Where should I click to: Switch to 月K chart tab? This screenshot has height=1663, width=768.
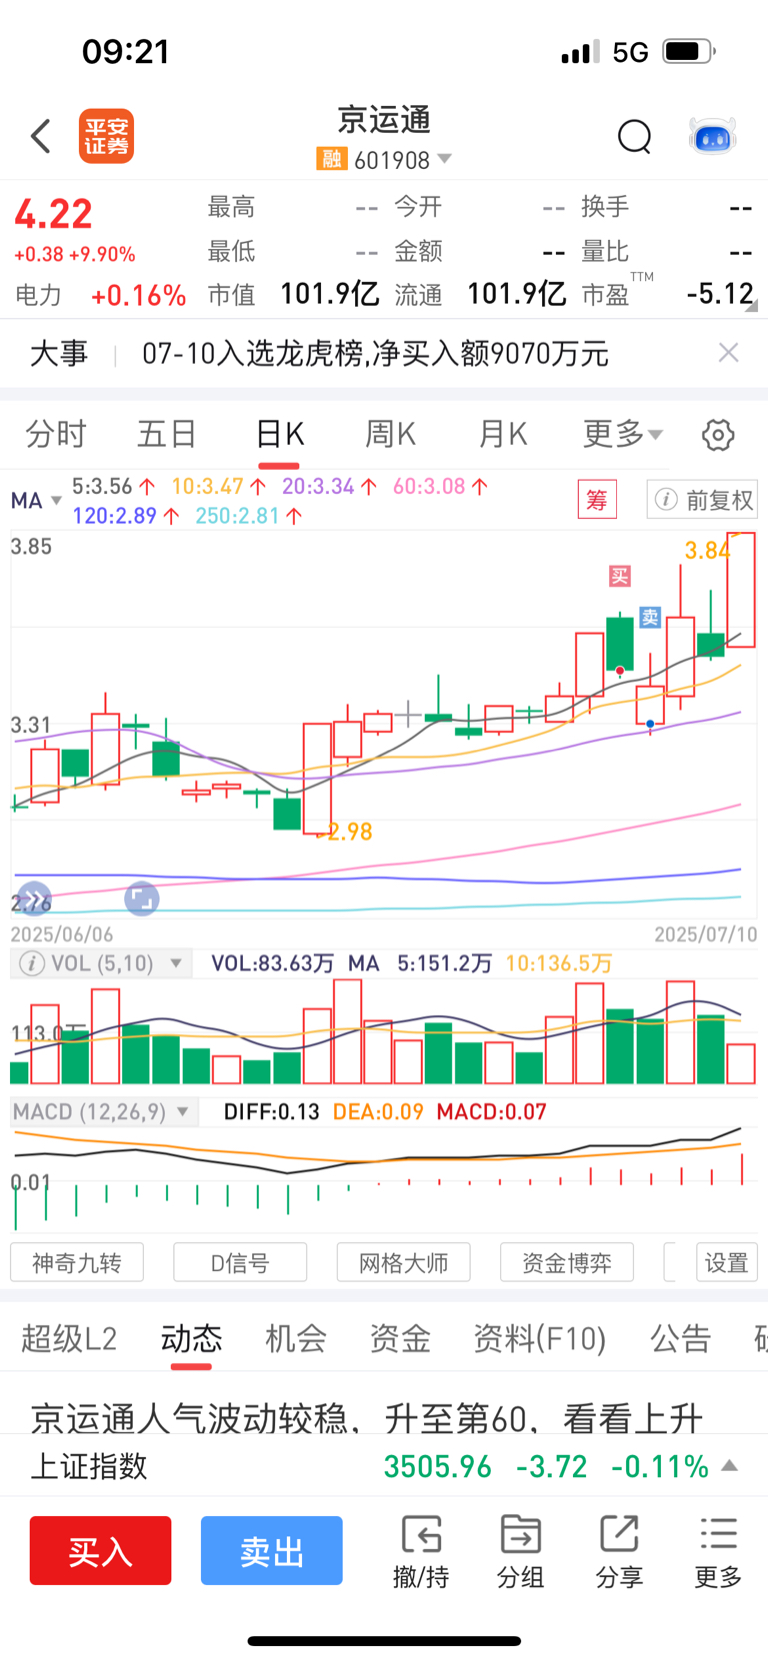click(502, 434)
